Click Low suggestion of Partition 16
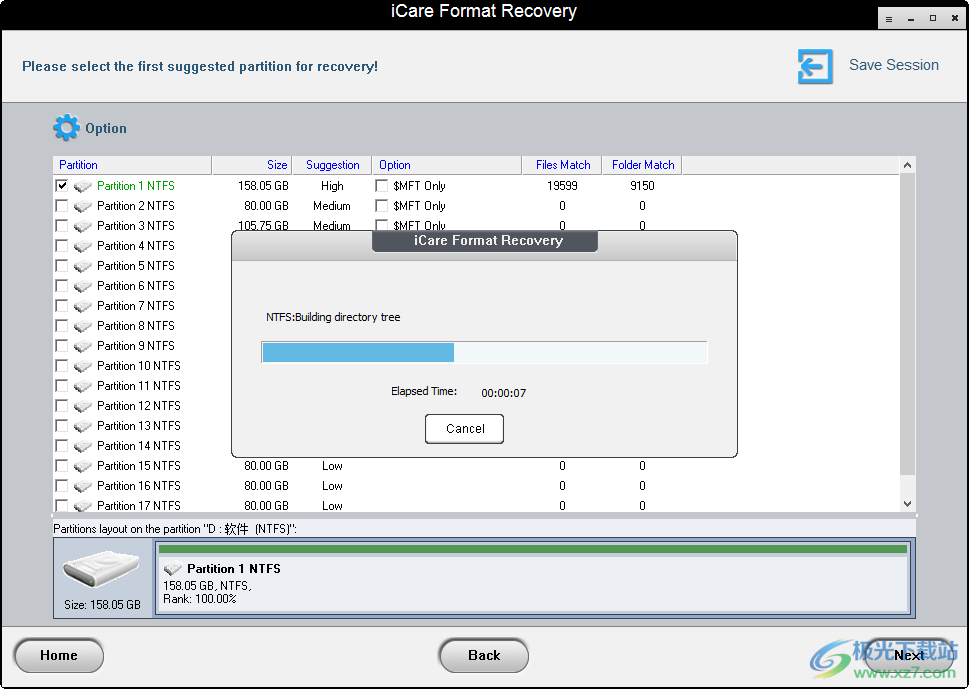 point(332,486)
